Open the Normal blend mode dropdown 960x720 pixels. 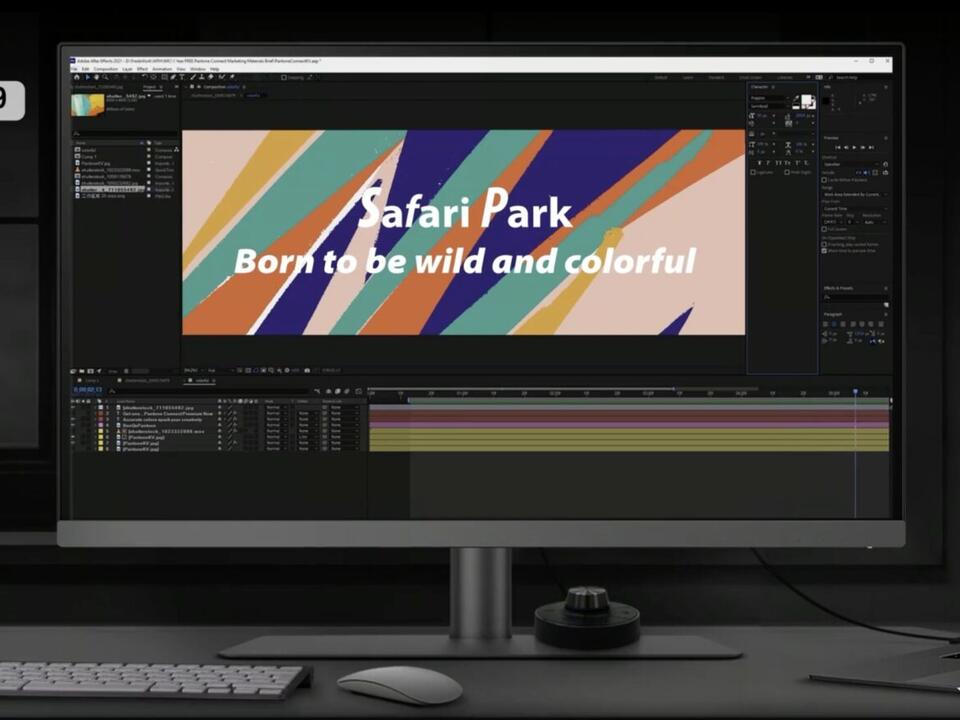point(275,408)
